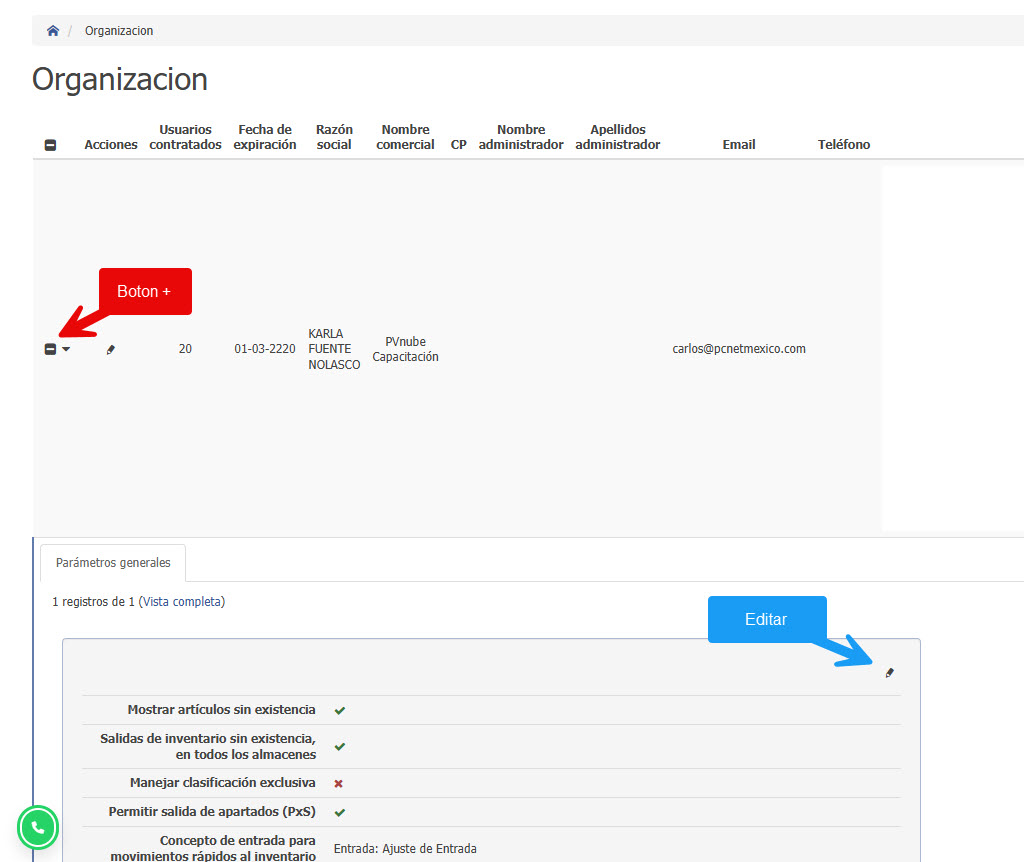Screen dimensions: 1024x862
Task: Toggle Permitir salida de apartados (PxS)
Action: (x=339, y=812)
